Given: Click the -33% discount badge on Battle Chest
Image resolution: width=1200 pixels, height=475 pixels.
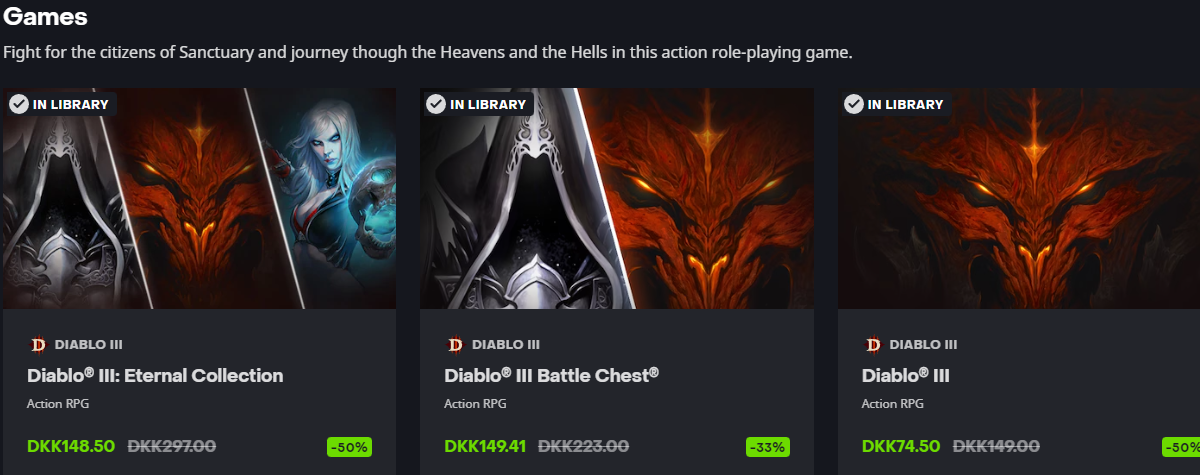Looking at the screenshot, I should click(x=767, y=447).
